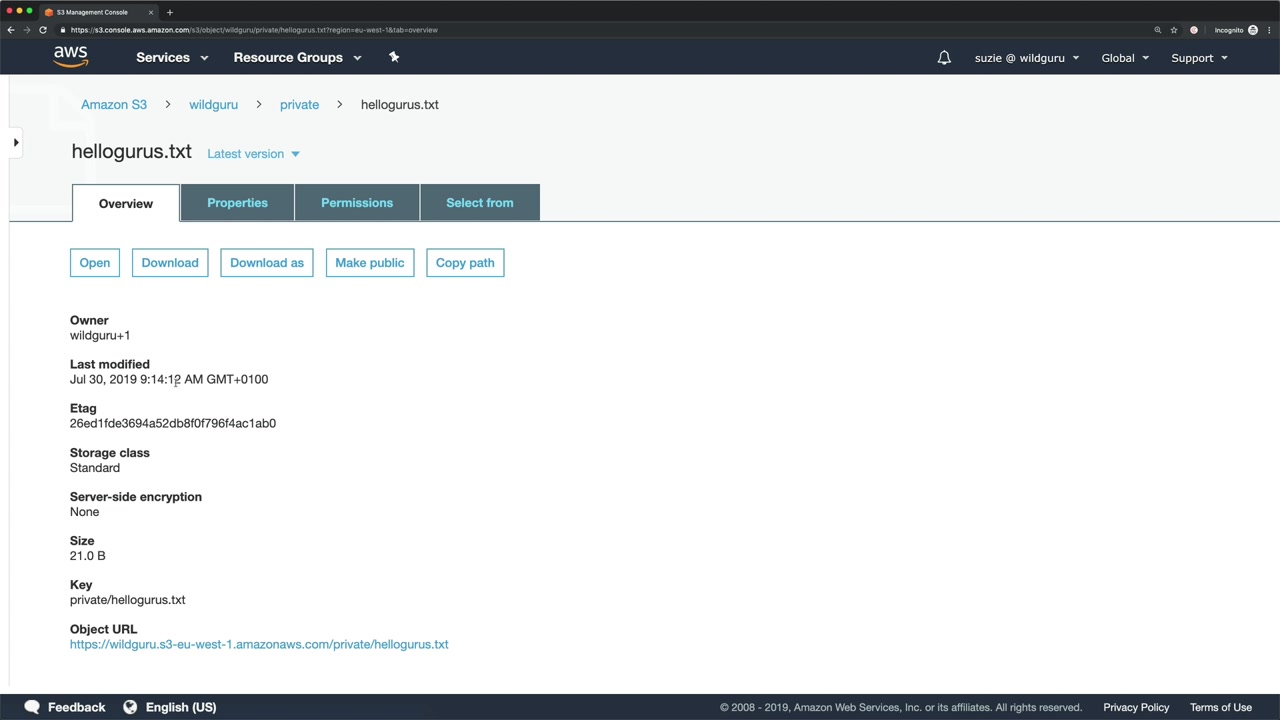
Task: Click the zoom magnifier icon in address bar
Action: 1158,30
